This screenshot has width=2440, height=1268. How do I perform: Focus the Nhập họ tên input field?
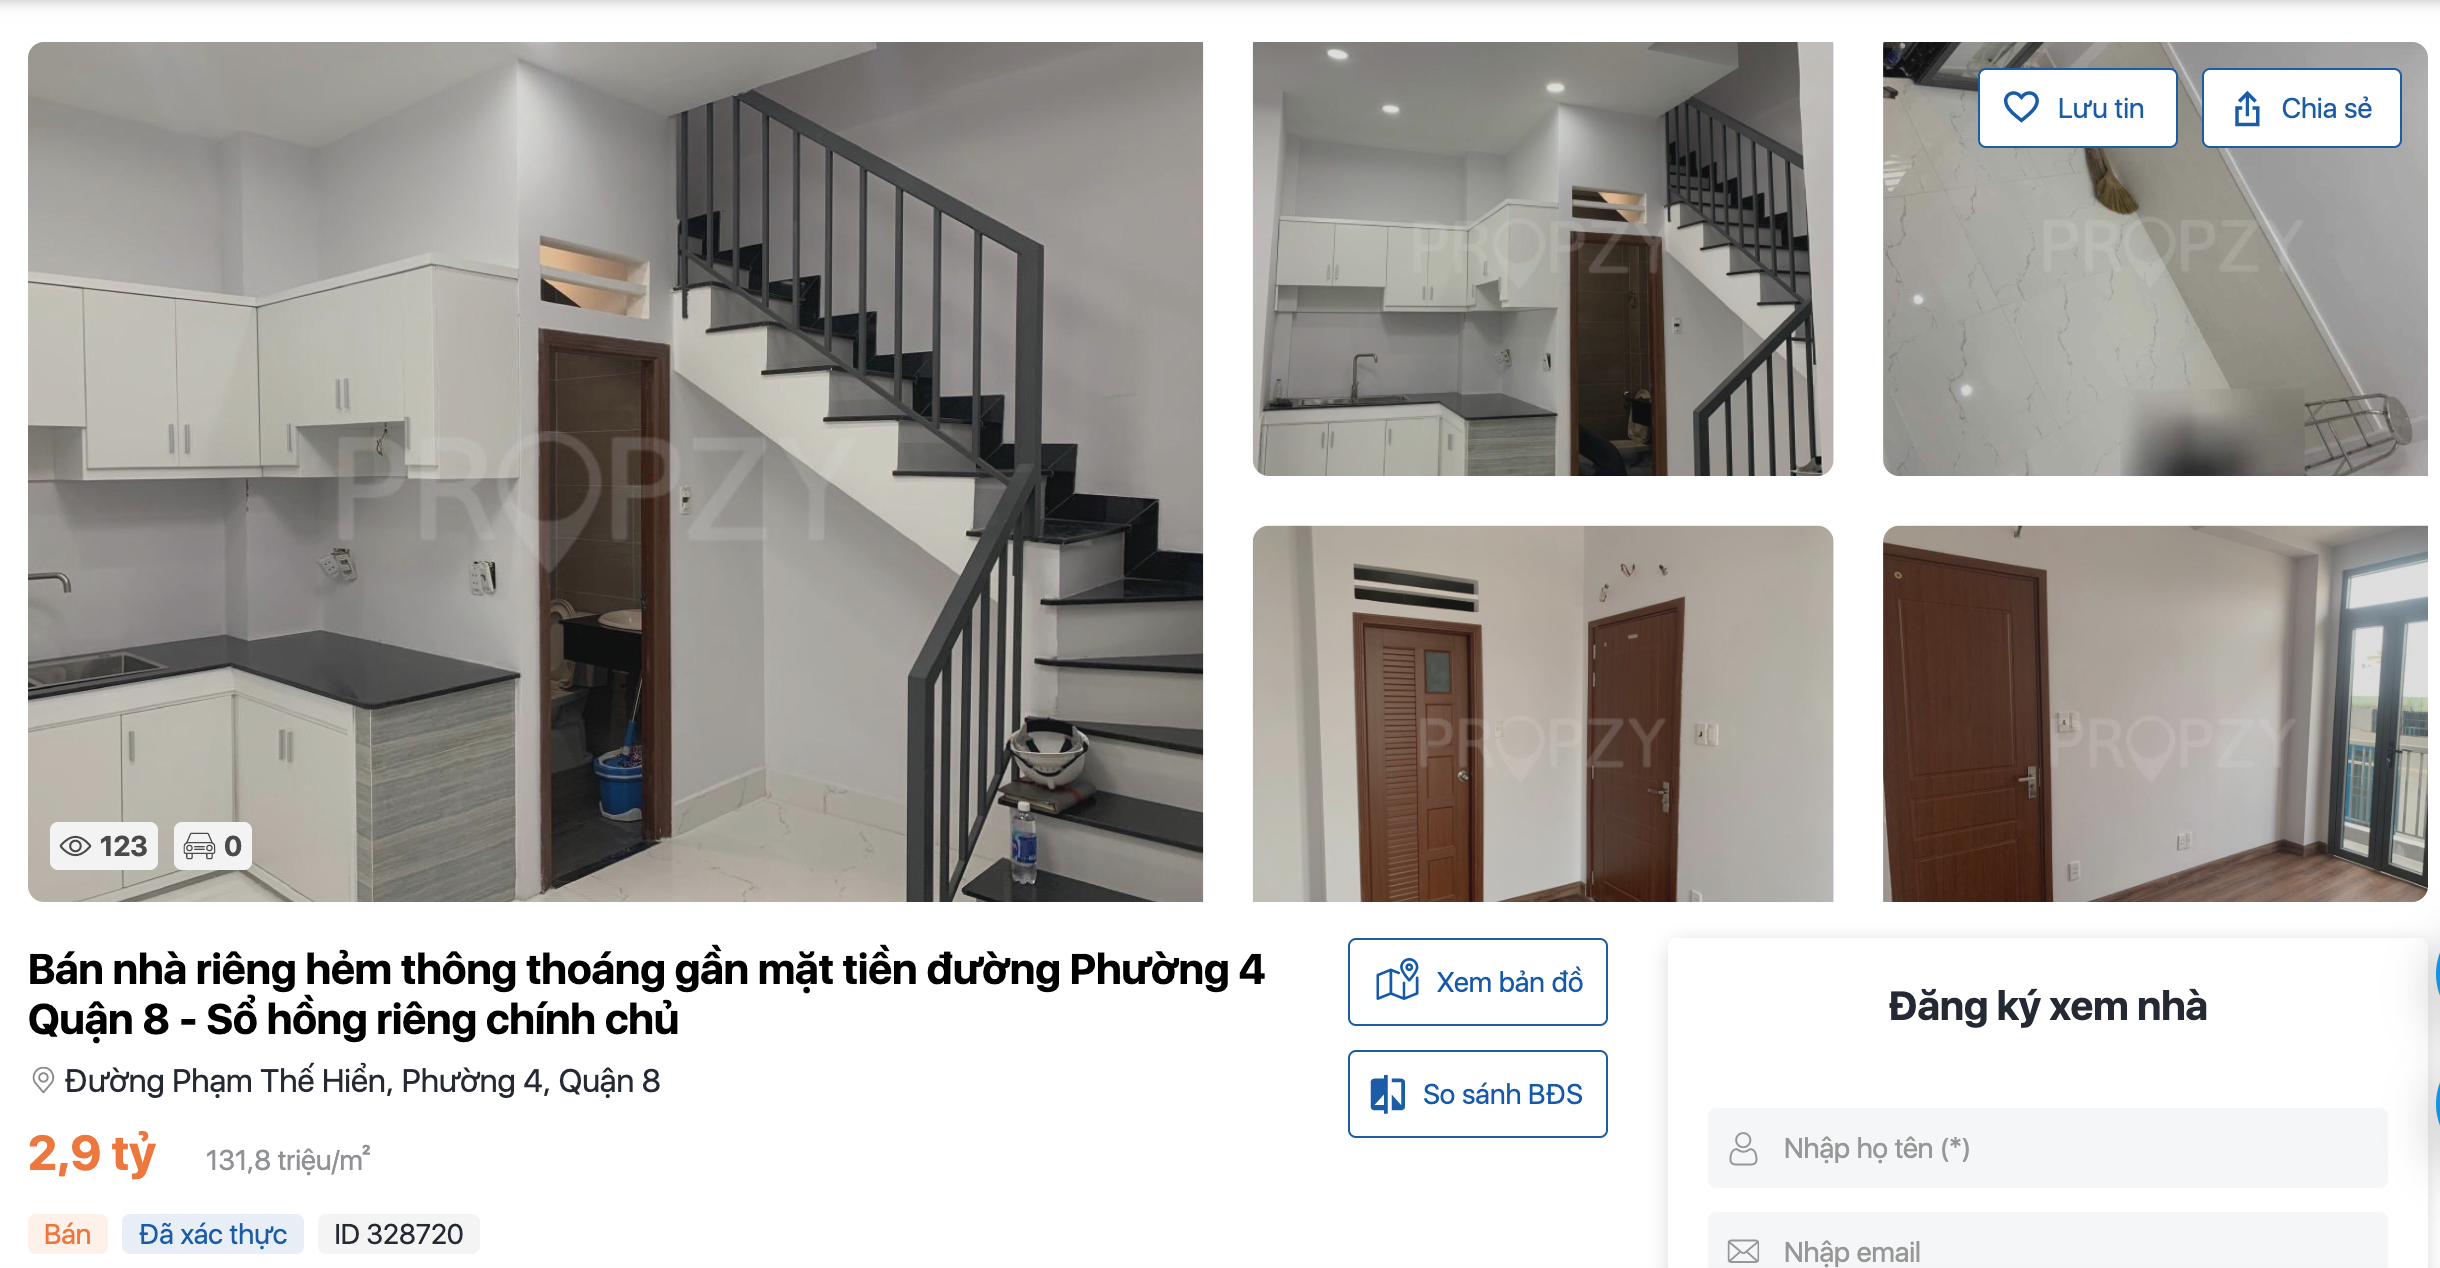2047,1148
